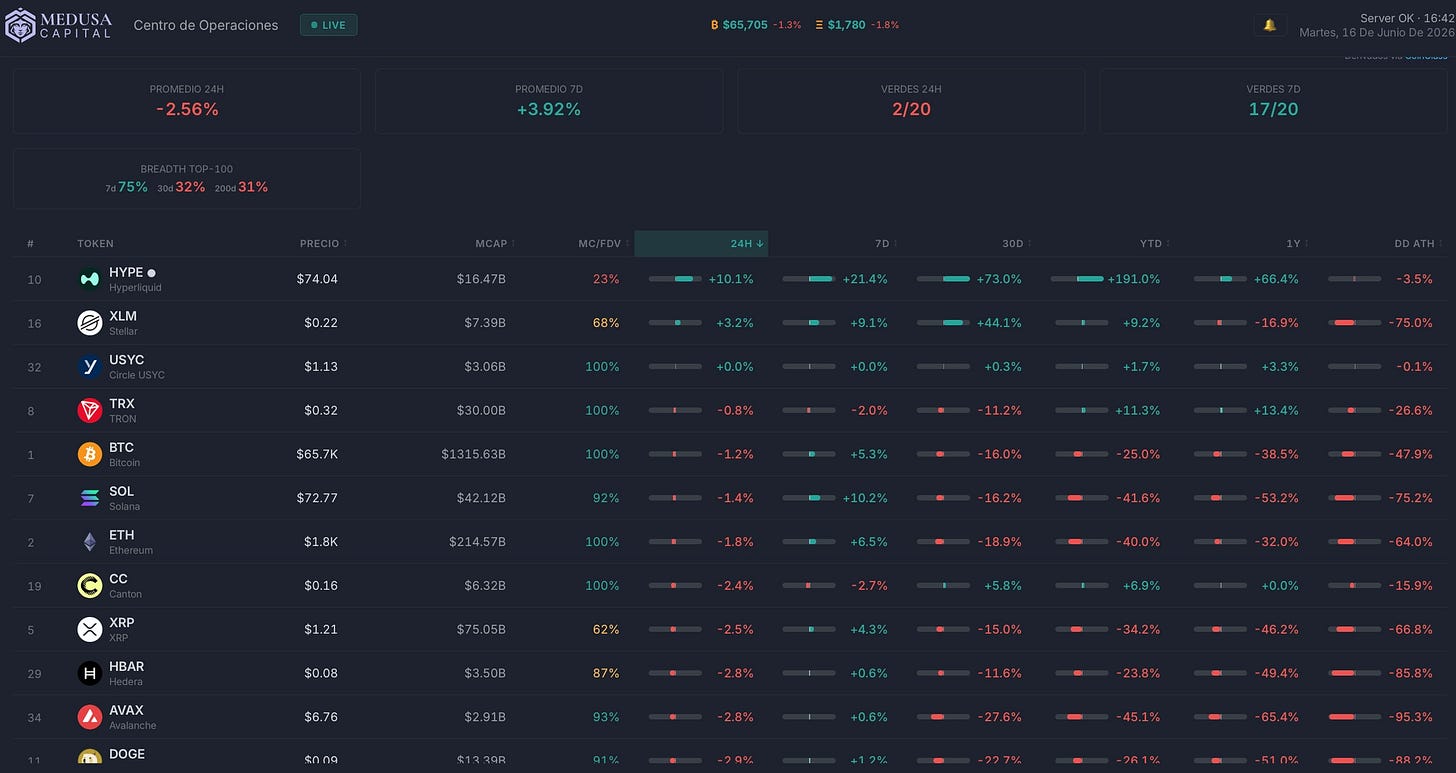
Task: Click the Hyperliquid HYPE token icon
Action: pos(90,279)
